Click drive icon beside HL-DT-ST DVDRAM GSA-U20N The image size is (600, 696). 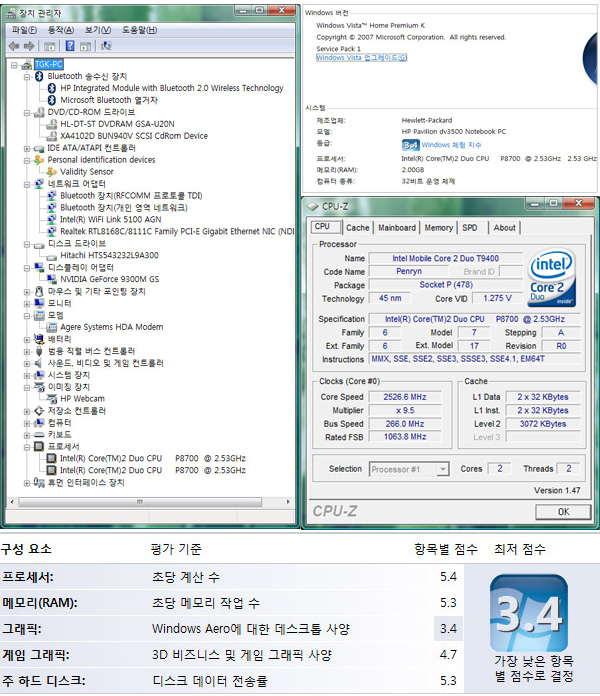pyautogui.click(x=51, y=124)
